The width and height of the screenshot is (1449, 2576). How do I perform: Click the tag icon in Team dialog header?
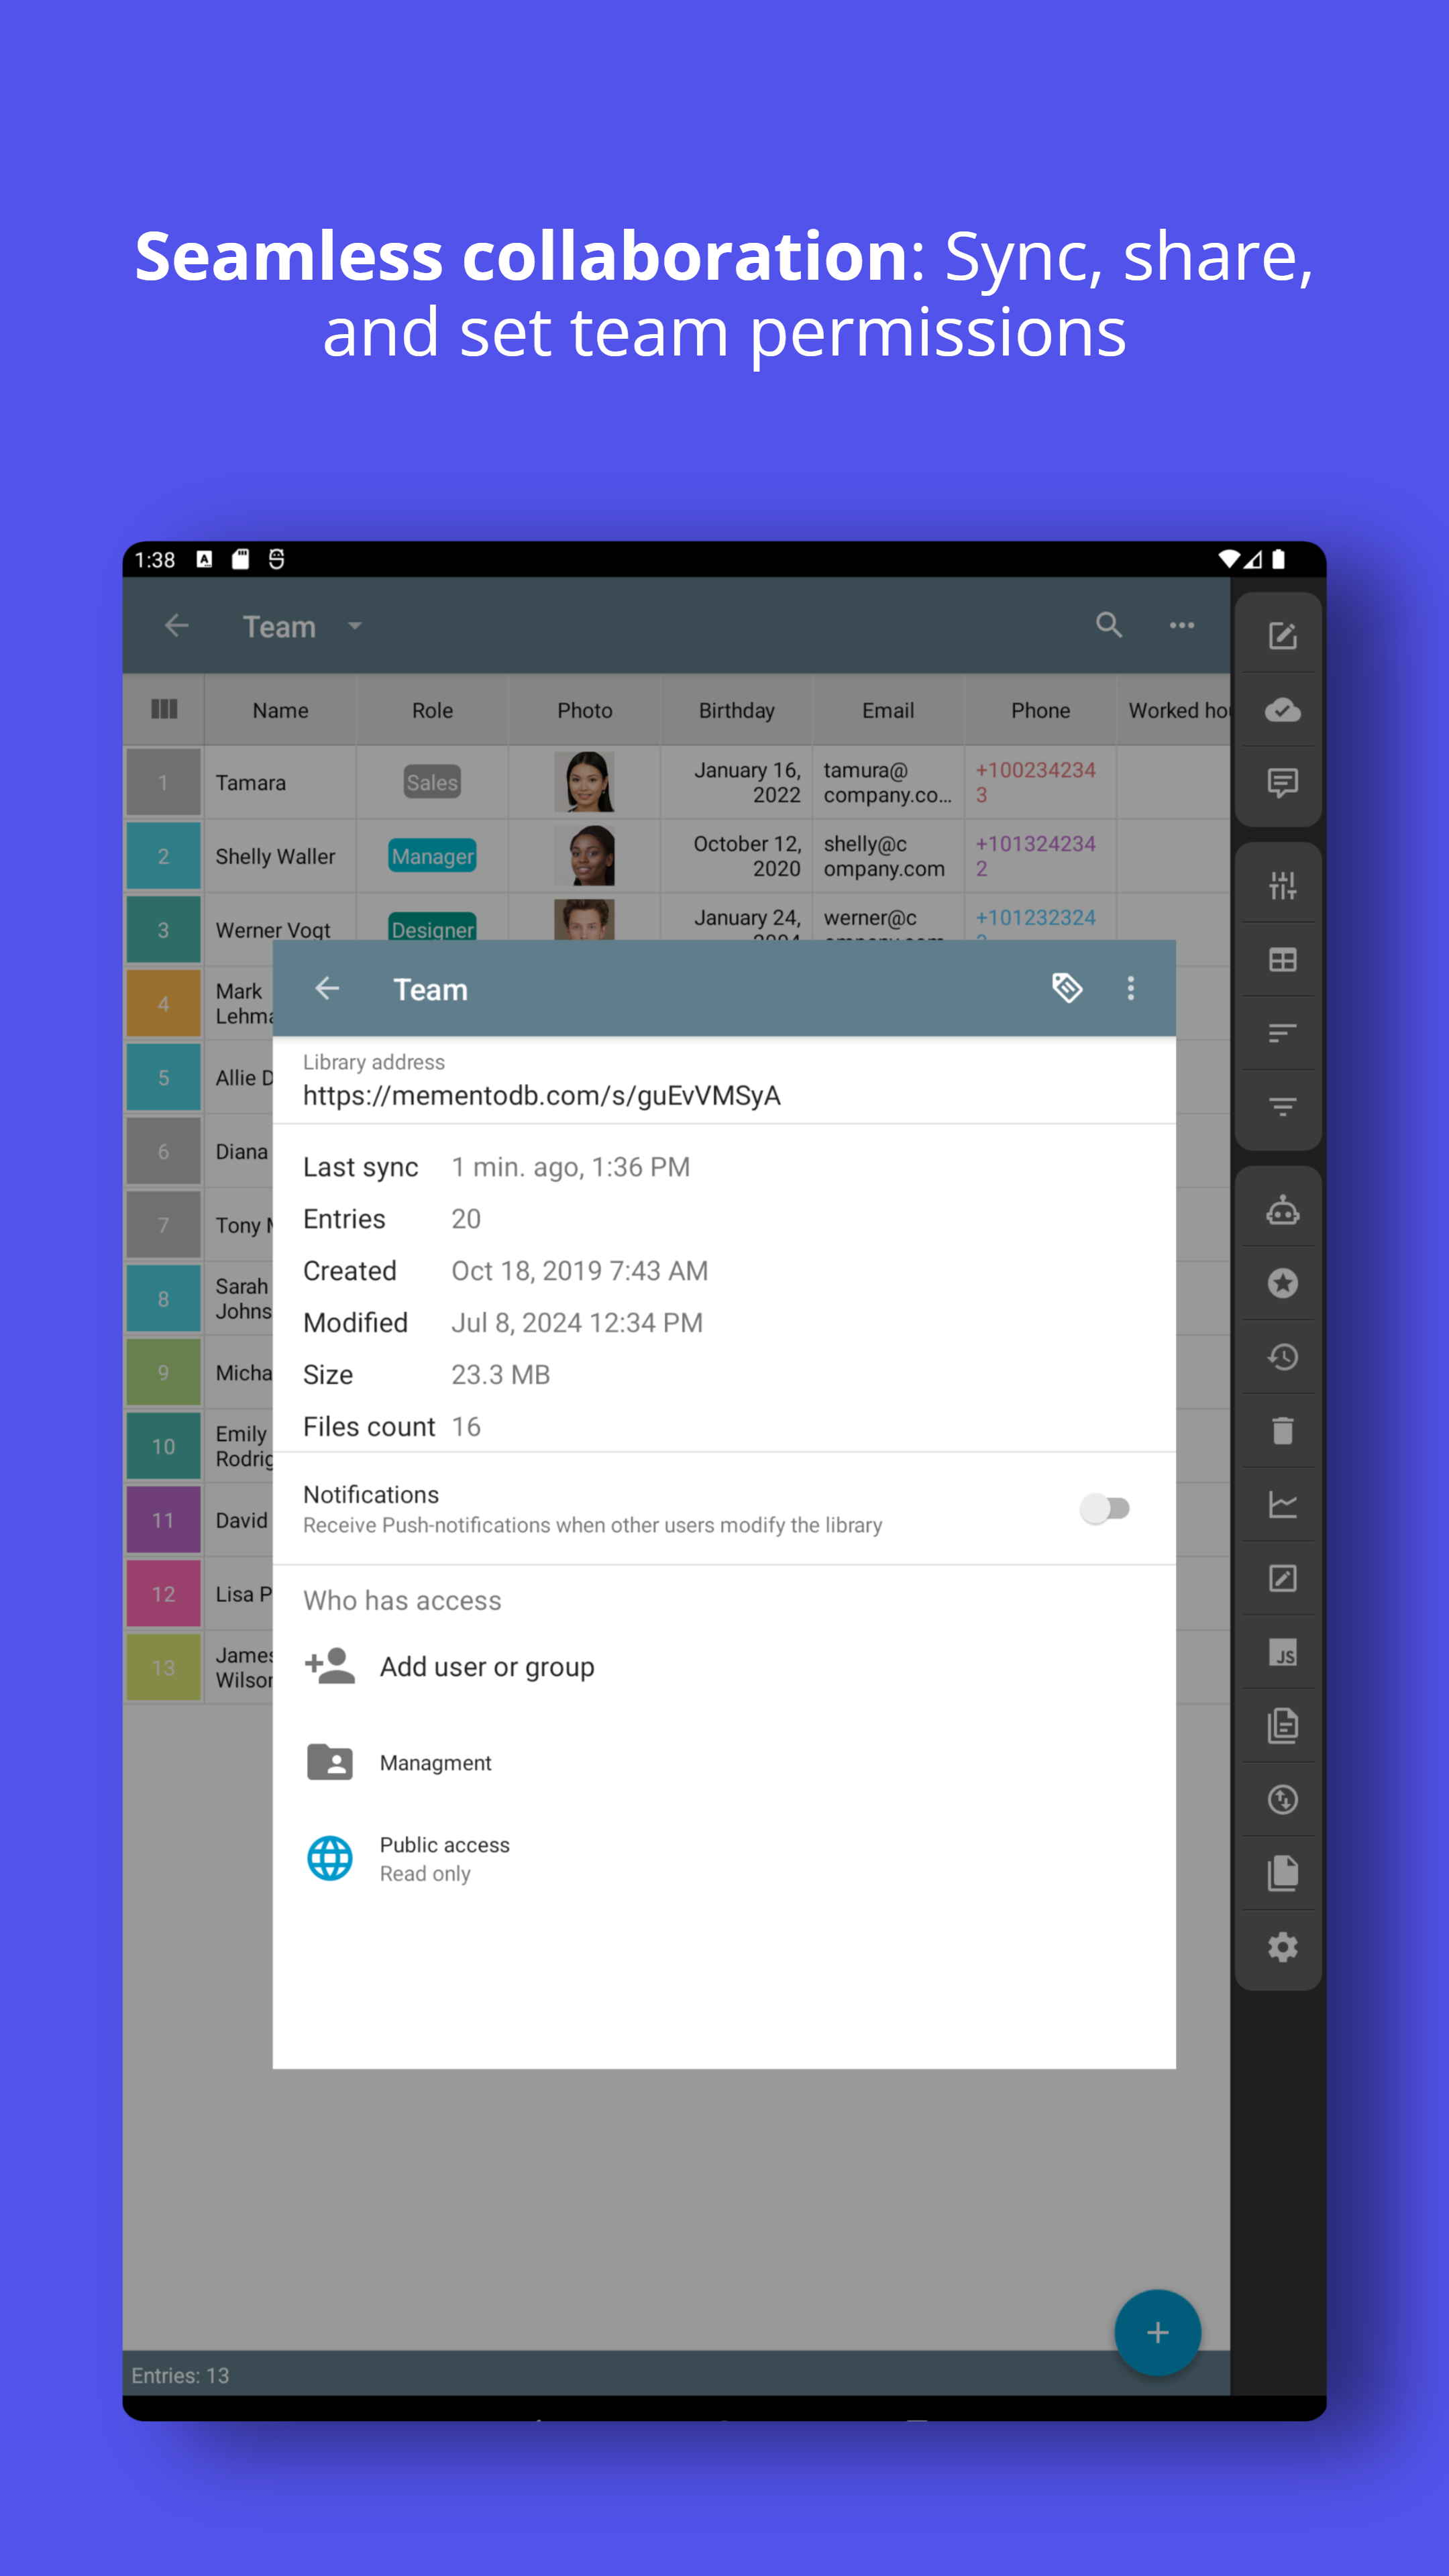pyautogui.click(x=1067, y=988)
